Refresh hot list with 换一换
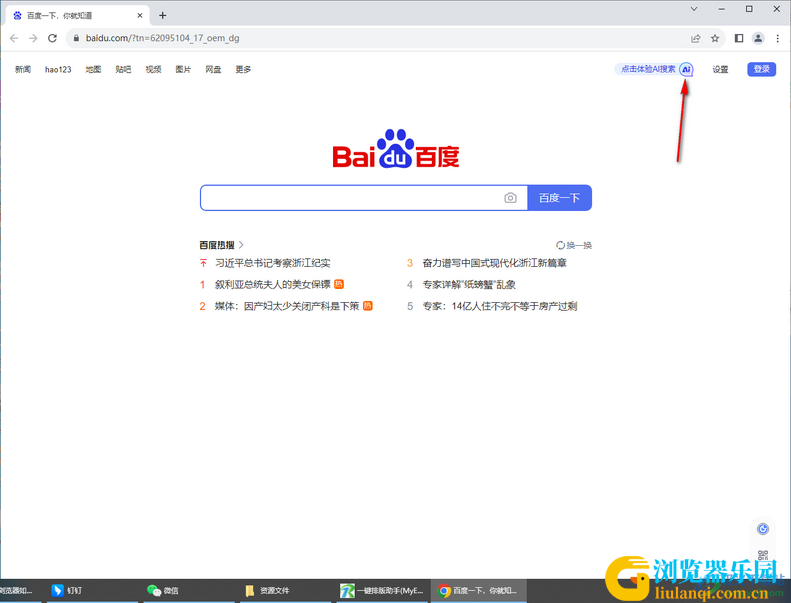Screen dimensions: 791x603 point(574,245)
